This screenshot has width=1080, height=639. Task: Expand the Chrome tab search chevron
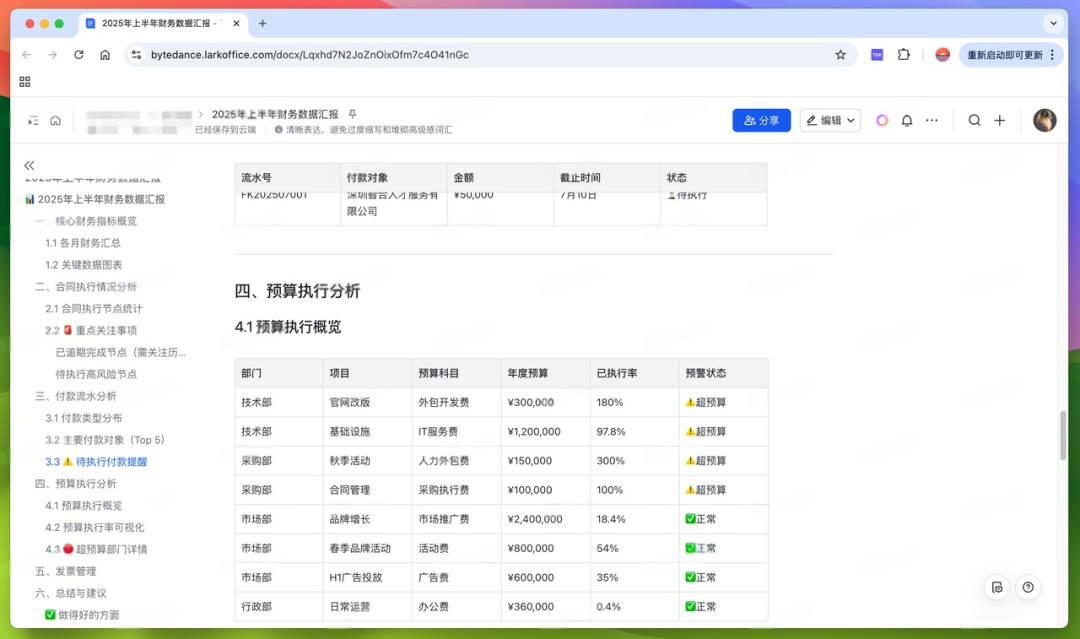[x=1054, y=23]
